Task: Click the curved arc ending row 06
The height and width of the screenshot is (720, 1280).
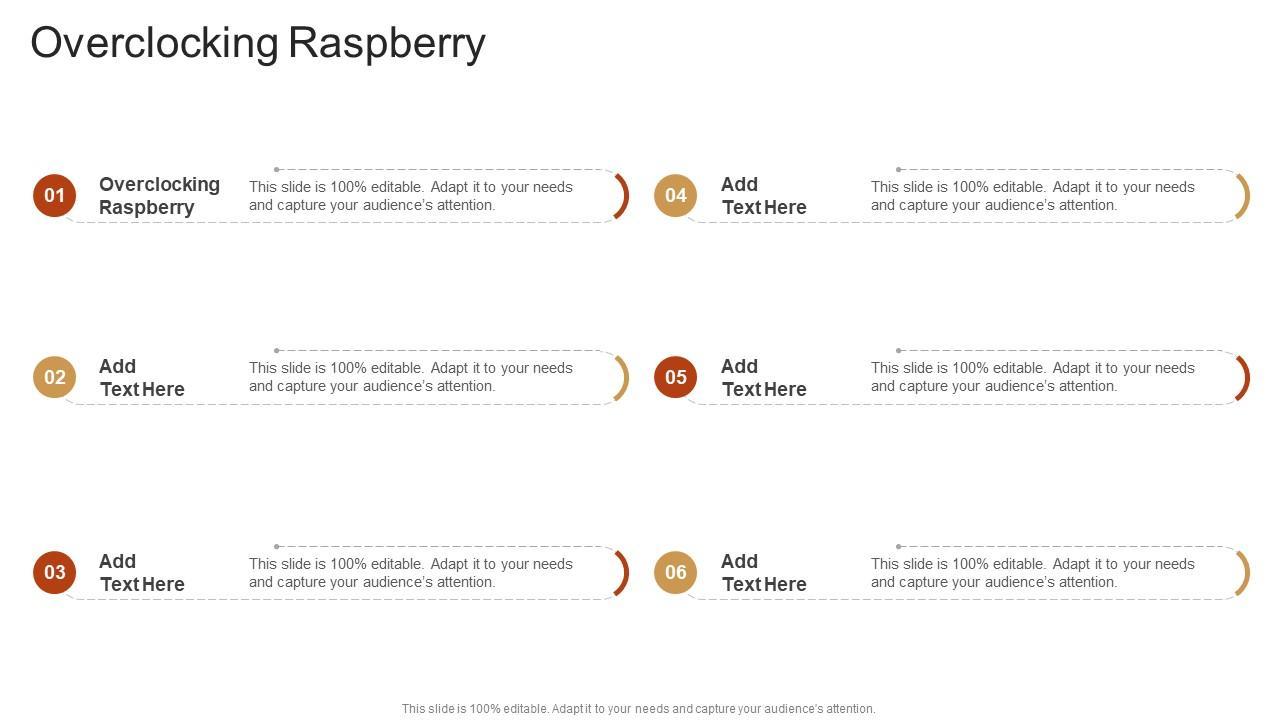Action: click(1245, 573)
